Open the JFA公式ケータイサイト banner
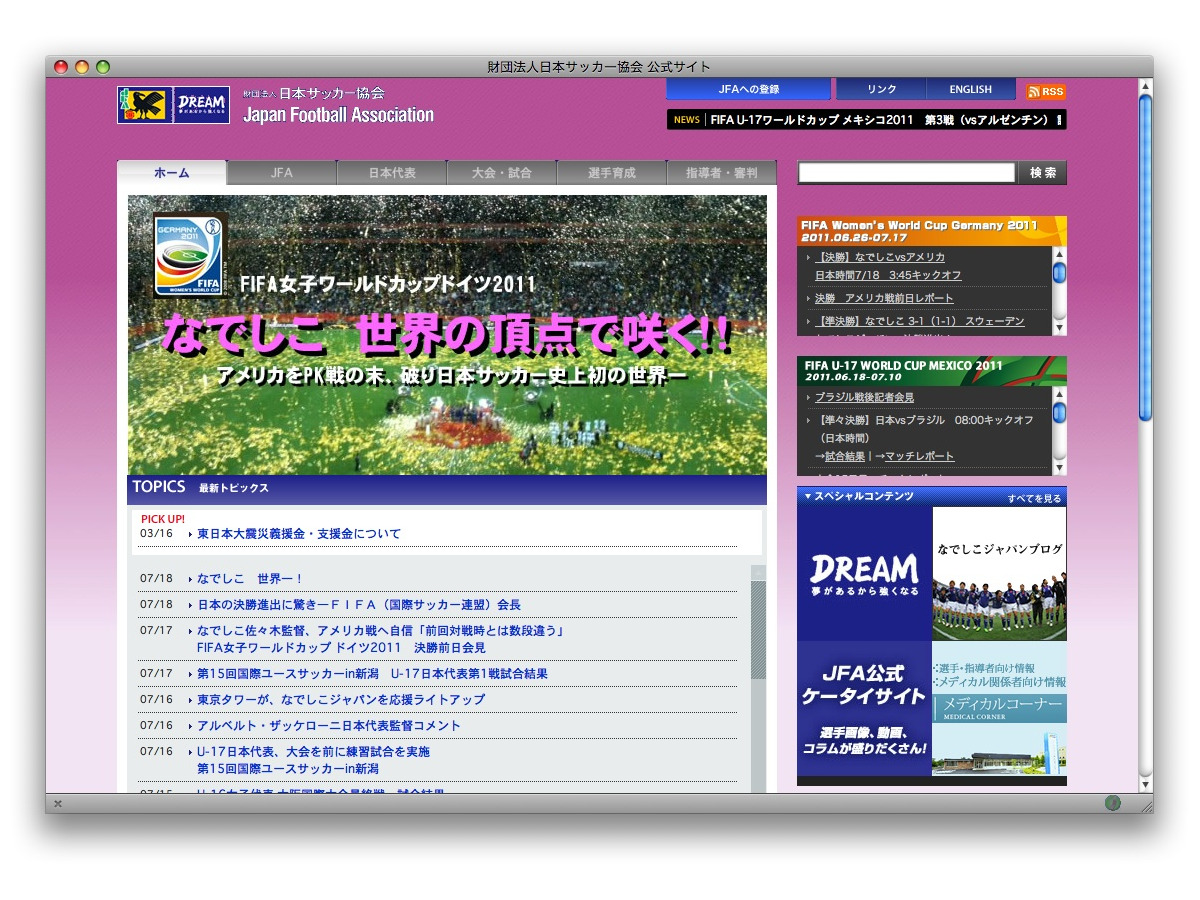 (864, 709)
